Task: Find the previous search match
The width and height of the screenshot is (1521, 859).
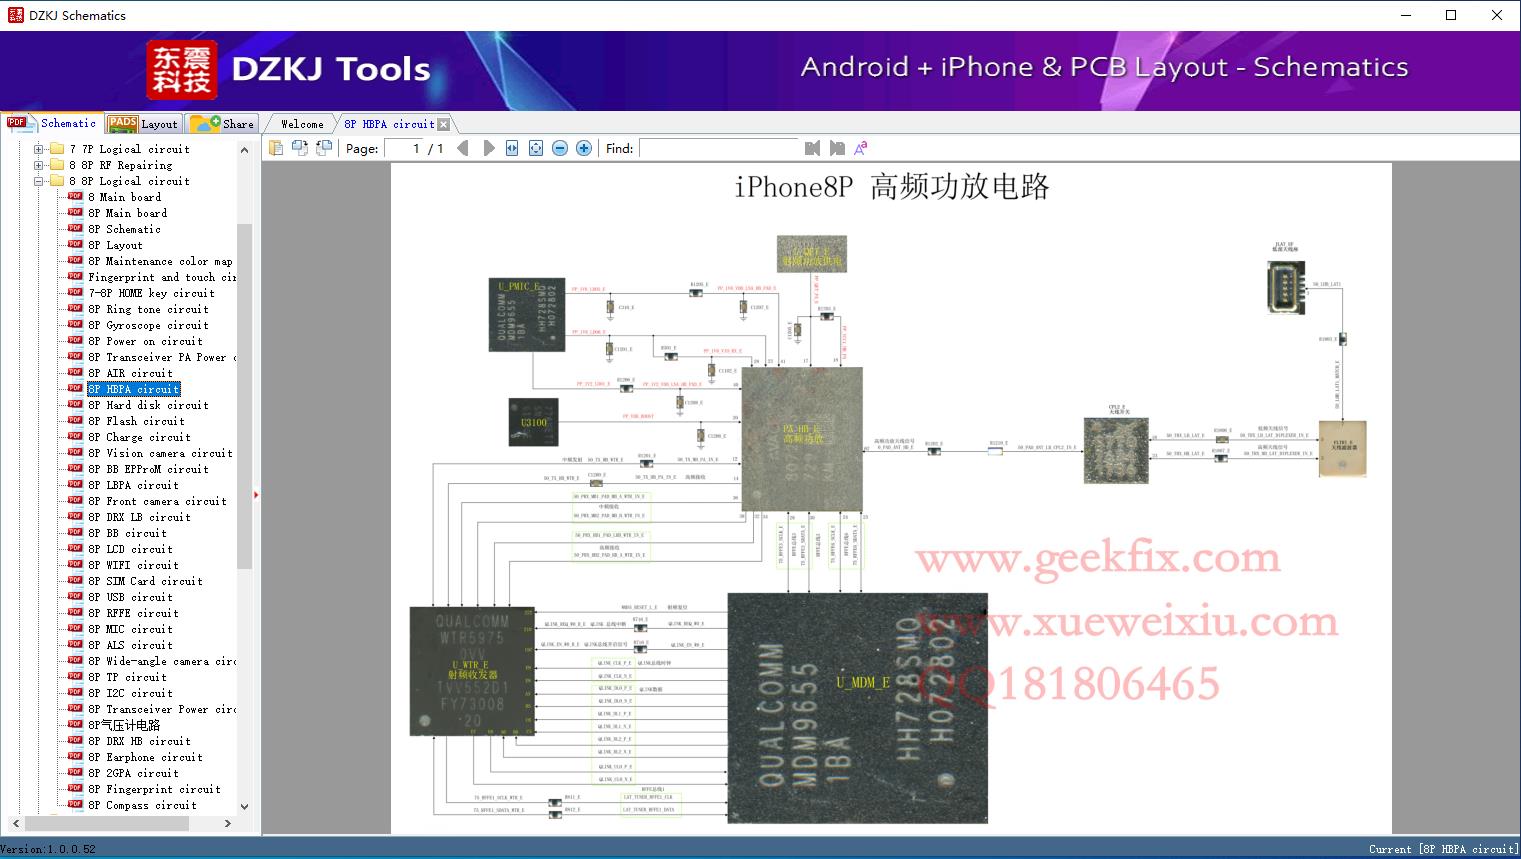Action: pyautogui.click(x=812, y=148)
